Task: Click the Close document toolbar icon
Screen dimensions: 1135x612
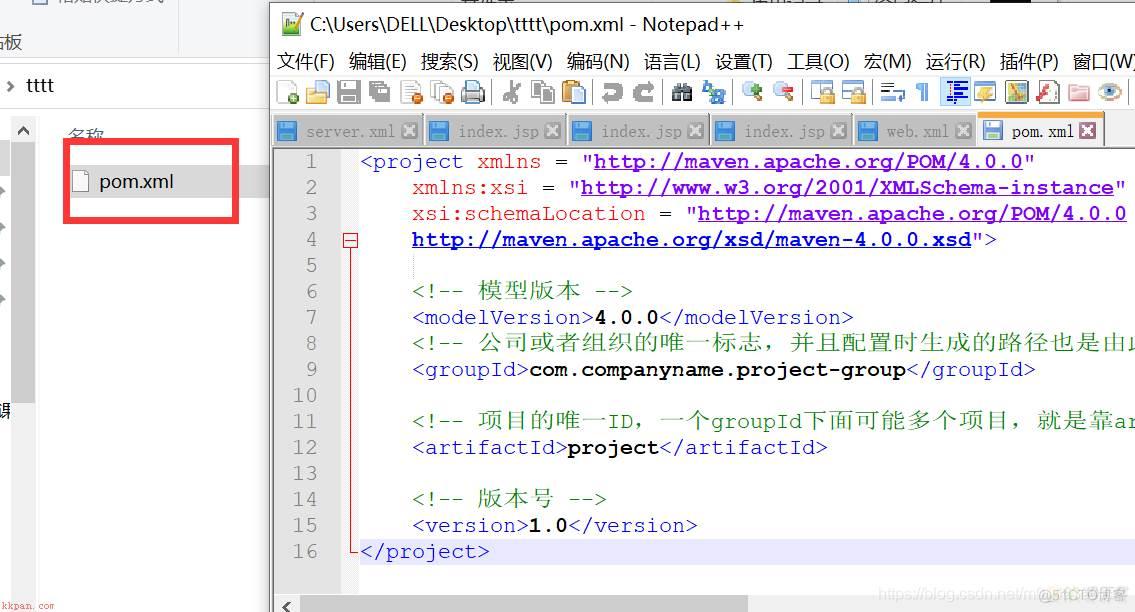Action: tap(411, 92)
